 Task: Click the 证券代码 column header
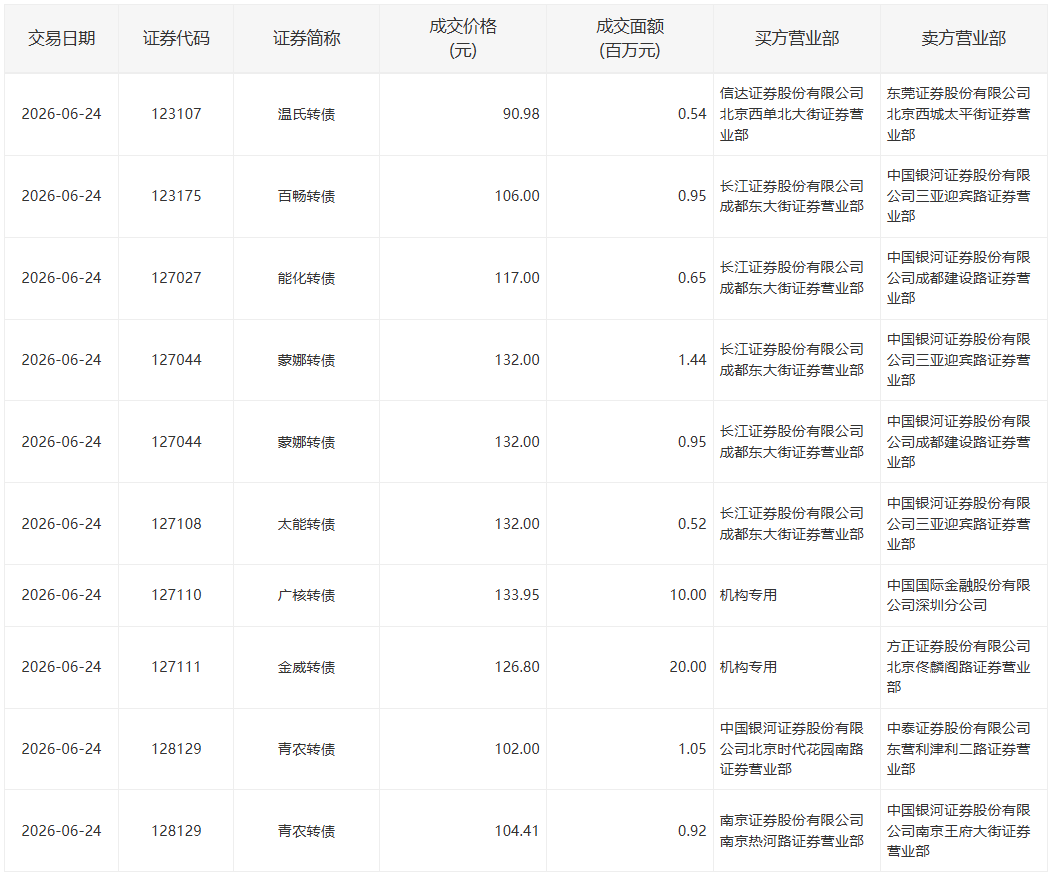(176, 39)
